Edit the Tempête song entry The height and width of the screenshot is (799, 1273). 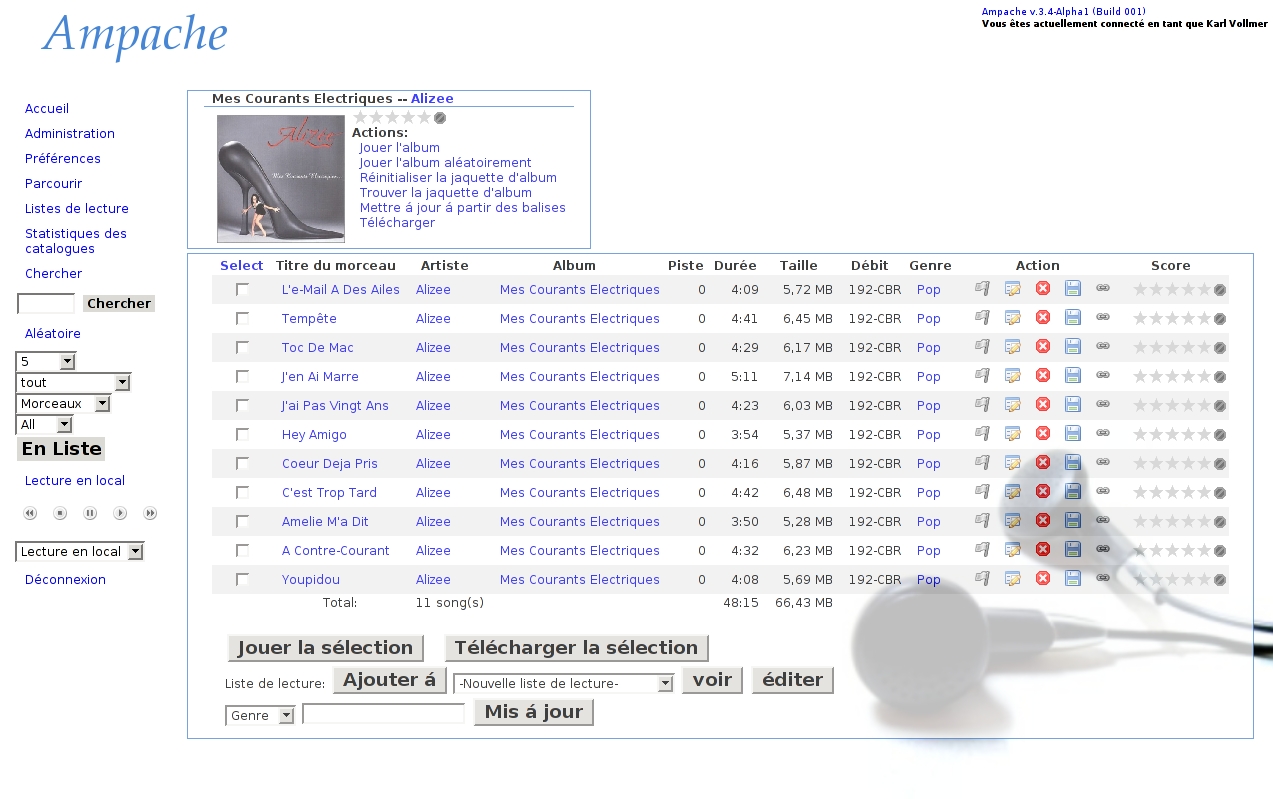click(1013, 318)
